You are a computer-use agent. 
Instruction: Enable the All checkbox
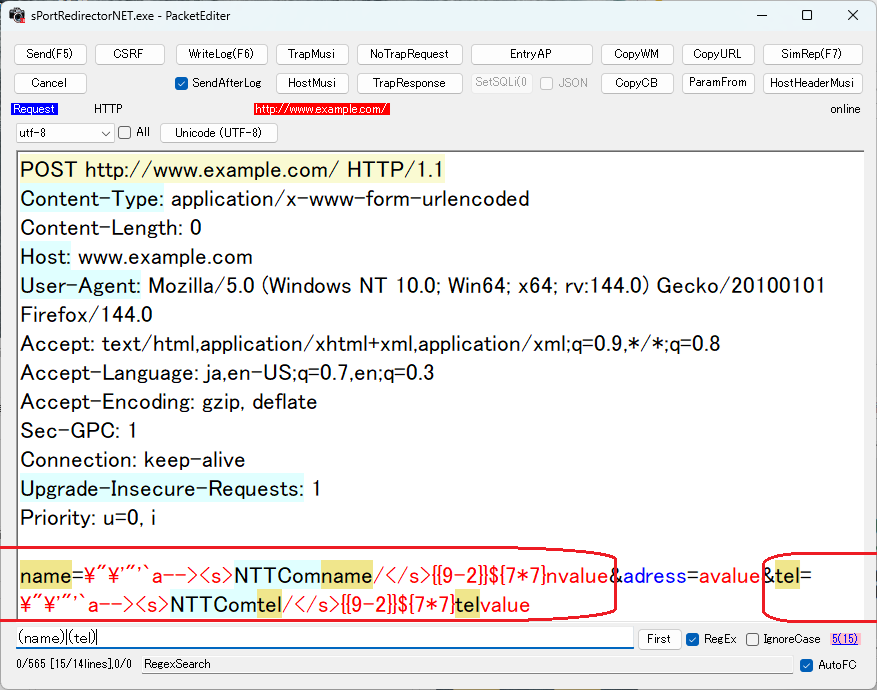pos(125,132)
